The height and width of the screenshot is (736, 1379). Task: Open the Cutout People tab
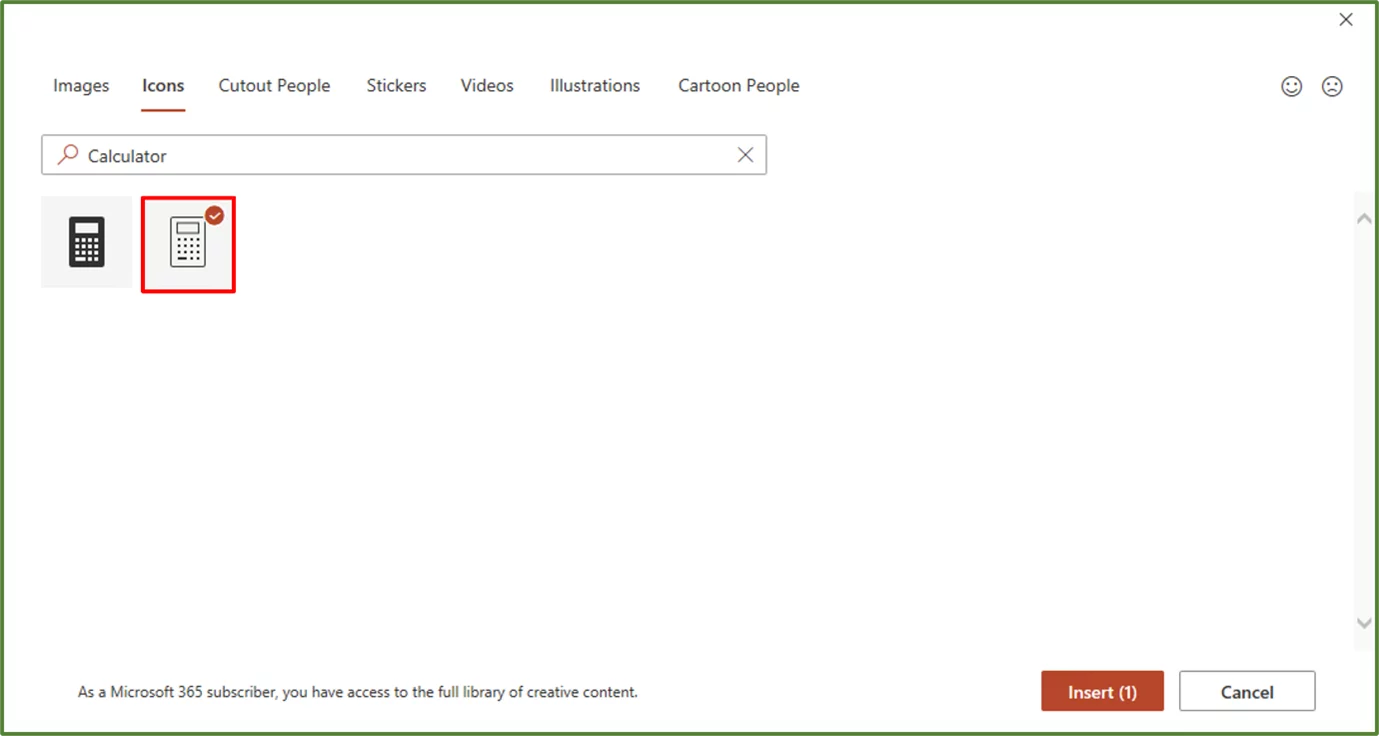(x=274, y=86)
